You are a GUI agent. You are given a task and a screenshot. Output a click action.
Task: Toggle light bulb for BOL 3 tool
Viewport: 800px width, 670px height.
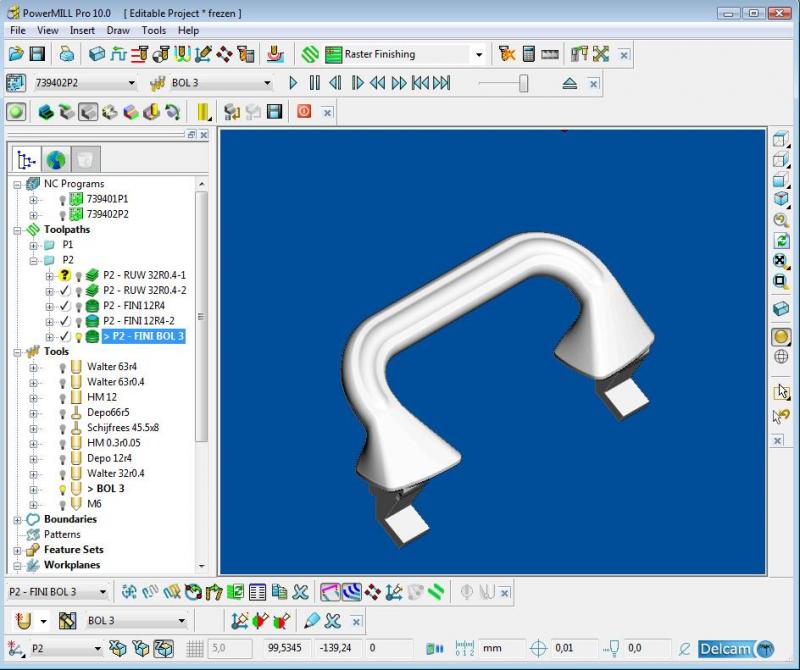point(62,489)
